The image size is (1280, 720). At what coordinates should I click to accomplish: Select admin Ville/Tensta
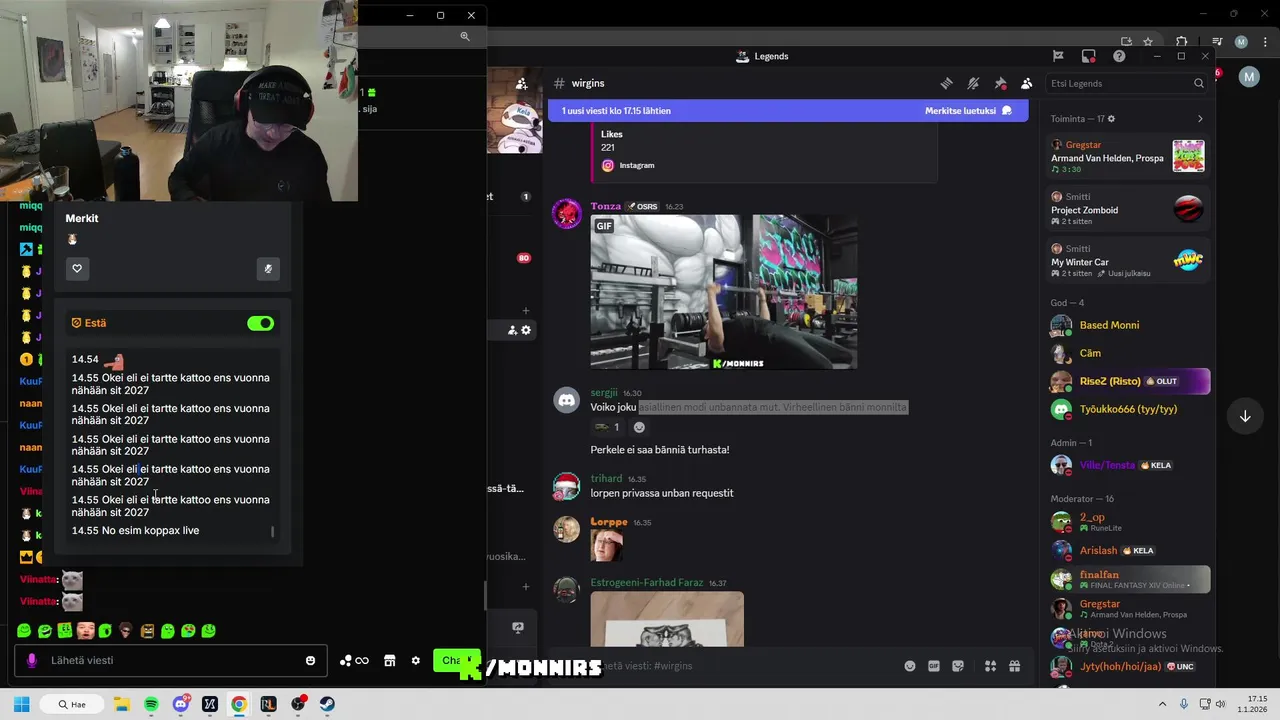pyautogui.click(x=1129, y=465)
